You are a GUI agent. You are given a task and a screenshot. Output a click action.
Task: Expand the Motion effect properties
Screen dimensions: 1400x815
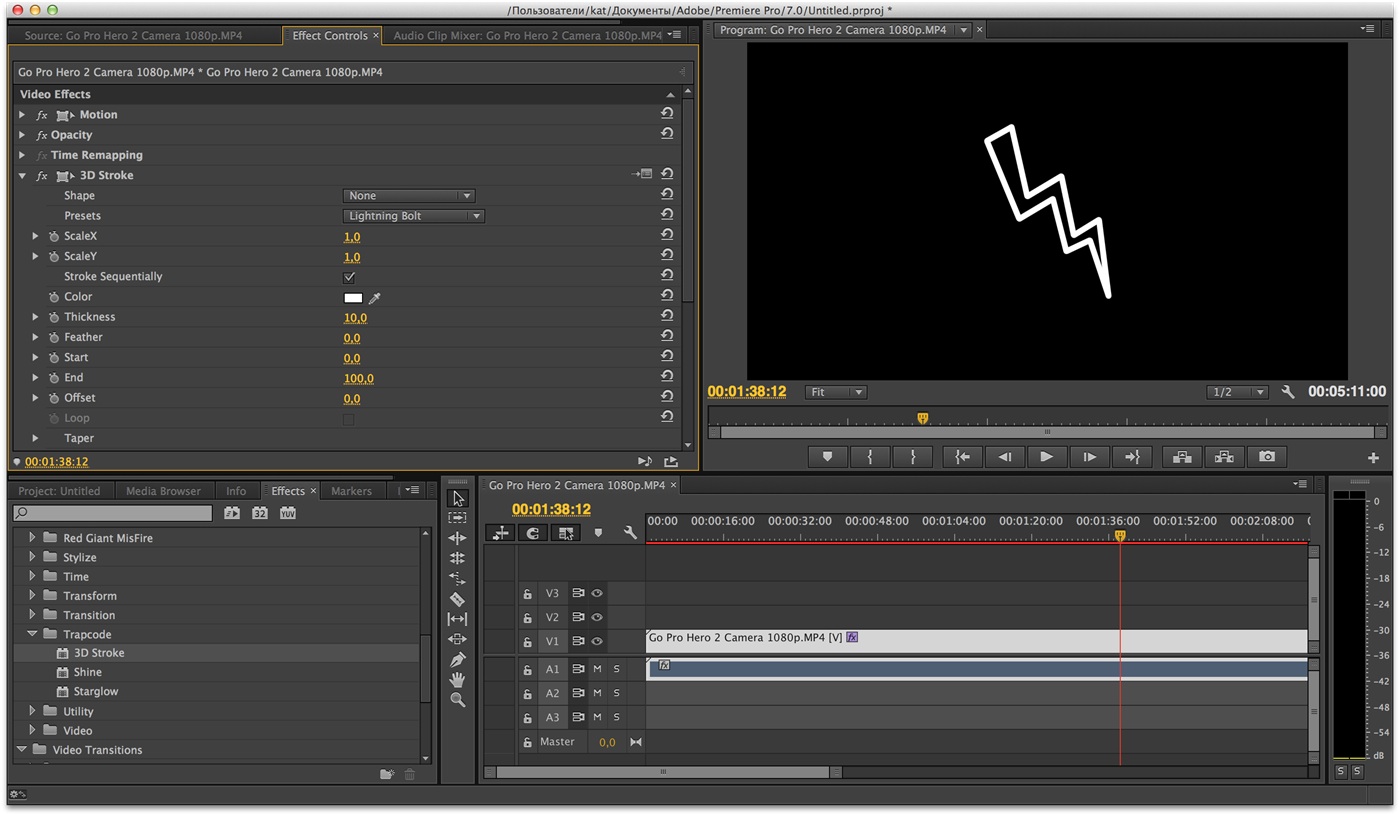pos(23,115)
